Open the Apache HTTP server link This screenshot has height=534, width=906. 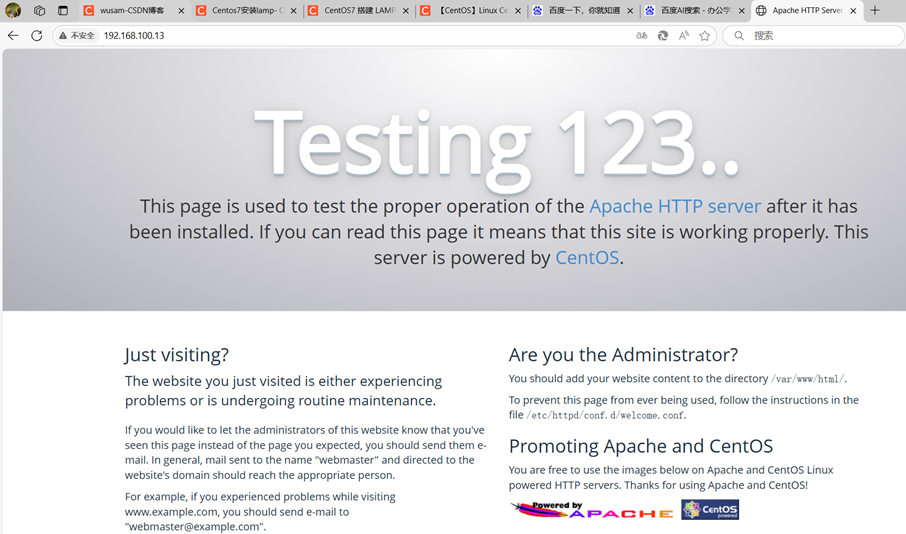point(675,206)
